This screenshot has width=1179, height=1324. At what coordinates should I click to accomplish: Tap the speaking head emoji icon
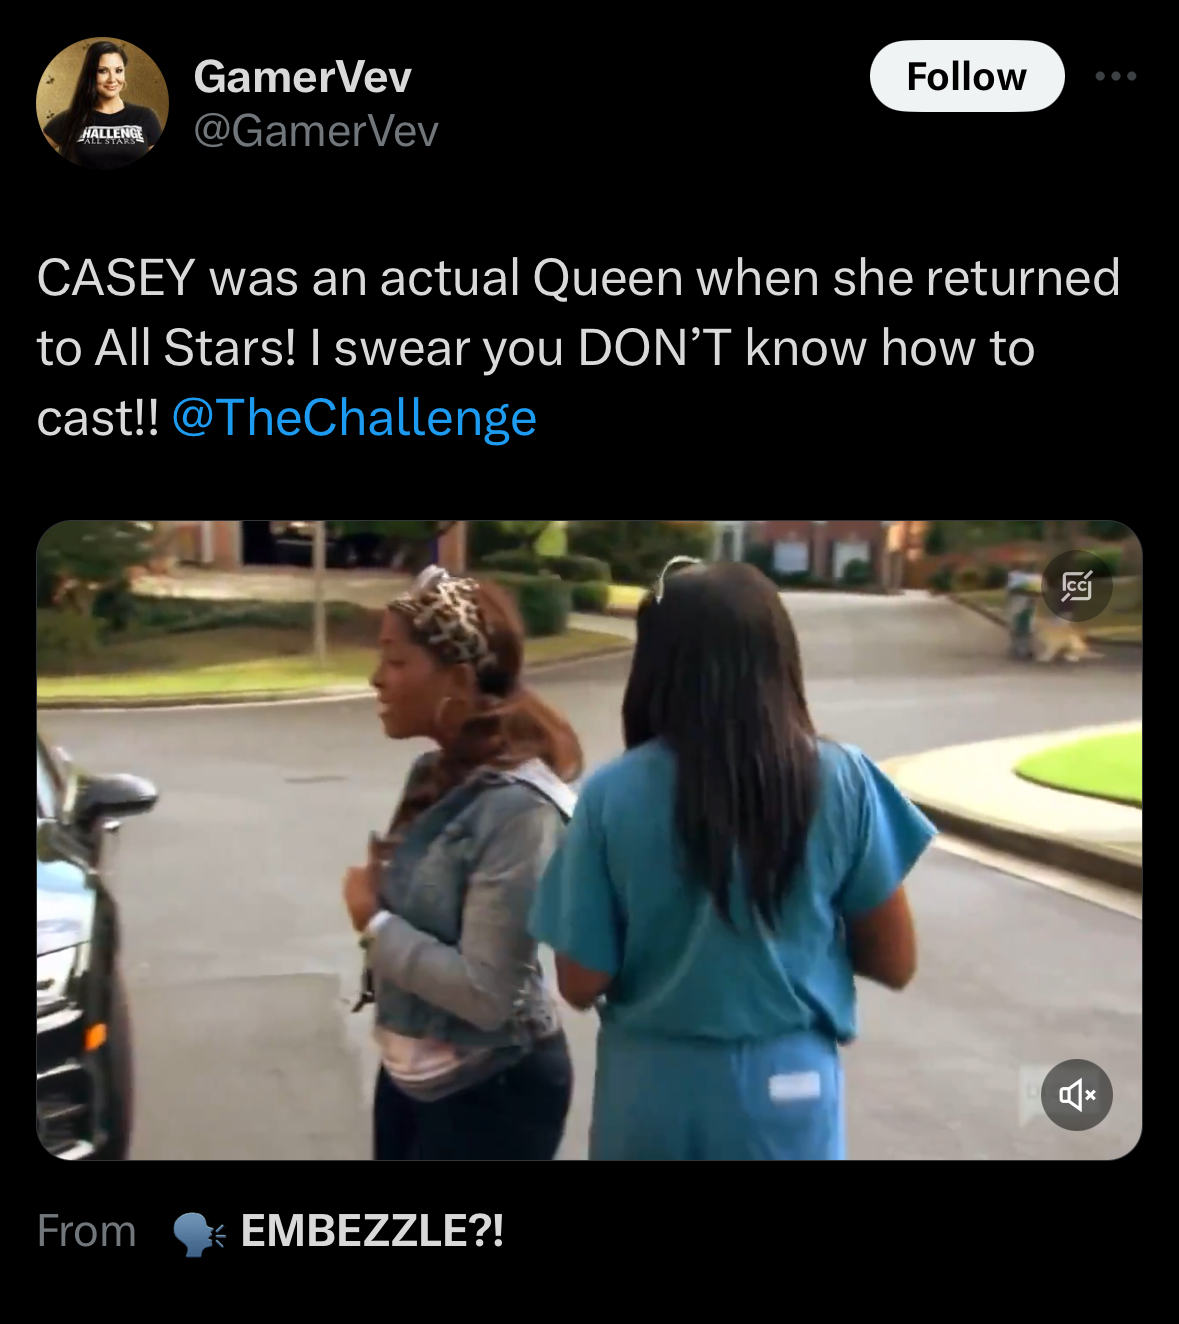[x=199, y=1233]
